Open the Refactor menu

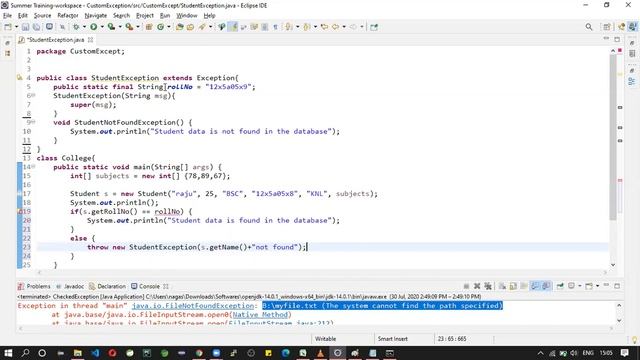click(68, 16)
